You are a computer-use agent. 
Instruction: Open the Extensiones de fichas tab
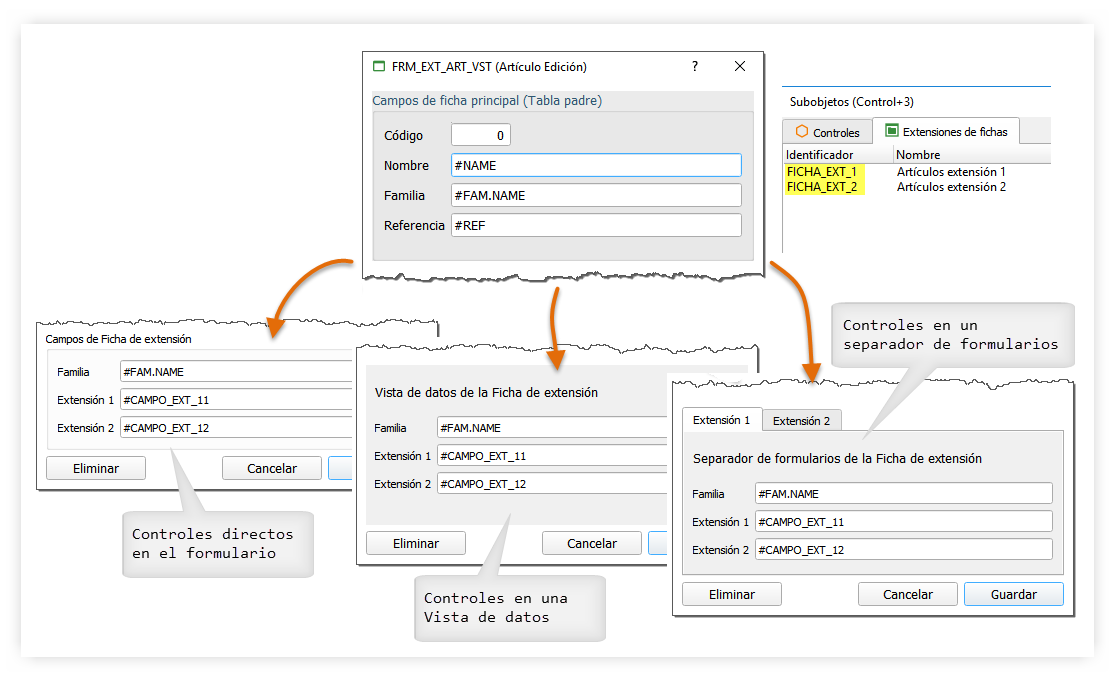[x=945, y=132]
